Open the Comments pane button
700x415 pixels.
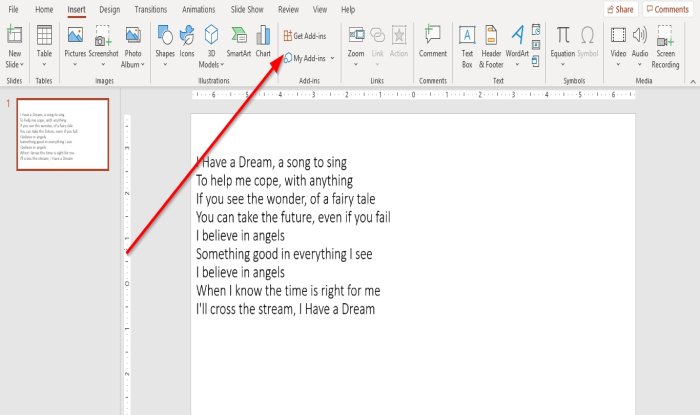[x=668, y=9]
